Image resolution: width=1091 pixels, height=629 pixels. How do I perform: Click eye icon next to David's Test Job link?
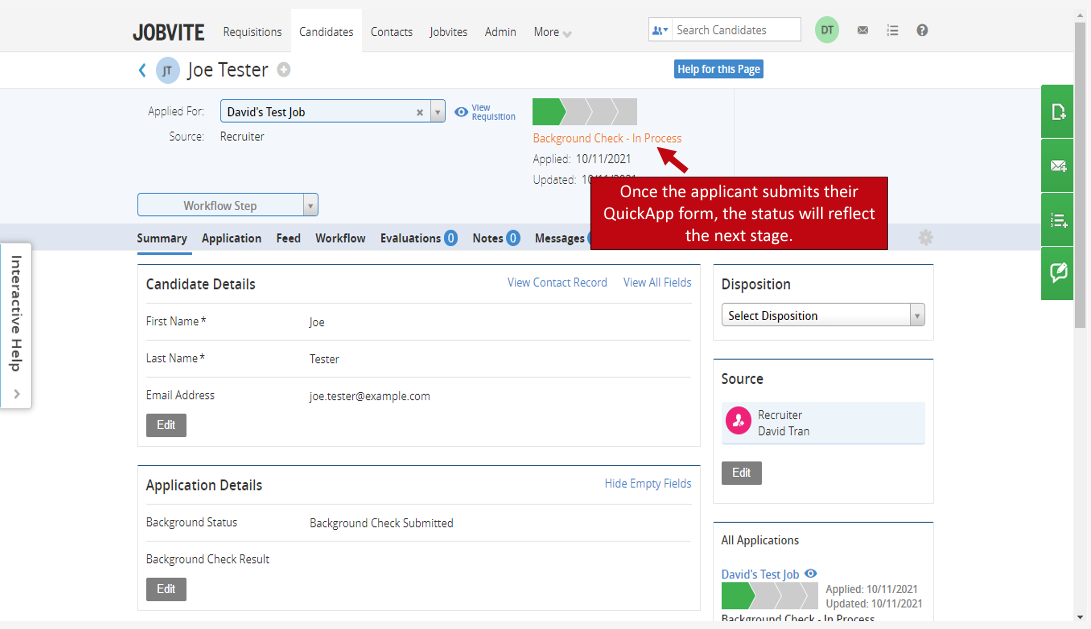point(811,574)
